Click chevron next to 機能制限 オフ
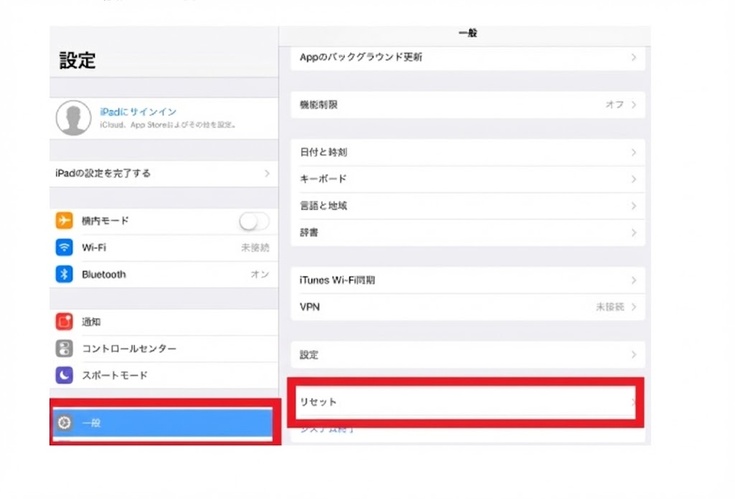Screen dimensions: 735x499 point(634,104)
